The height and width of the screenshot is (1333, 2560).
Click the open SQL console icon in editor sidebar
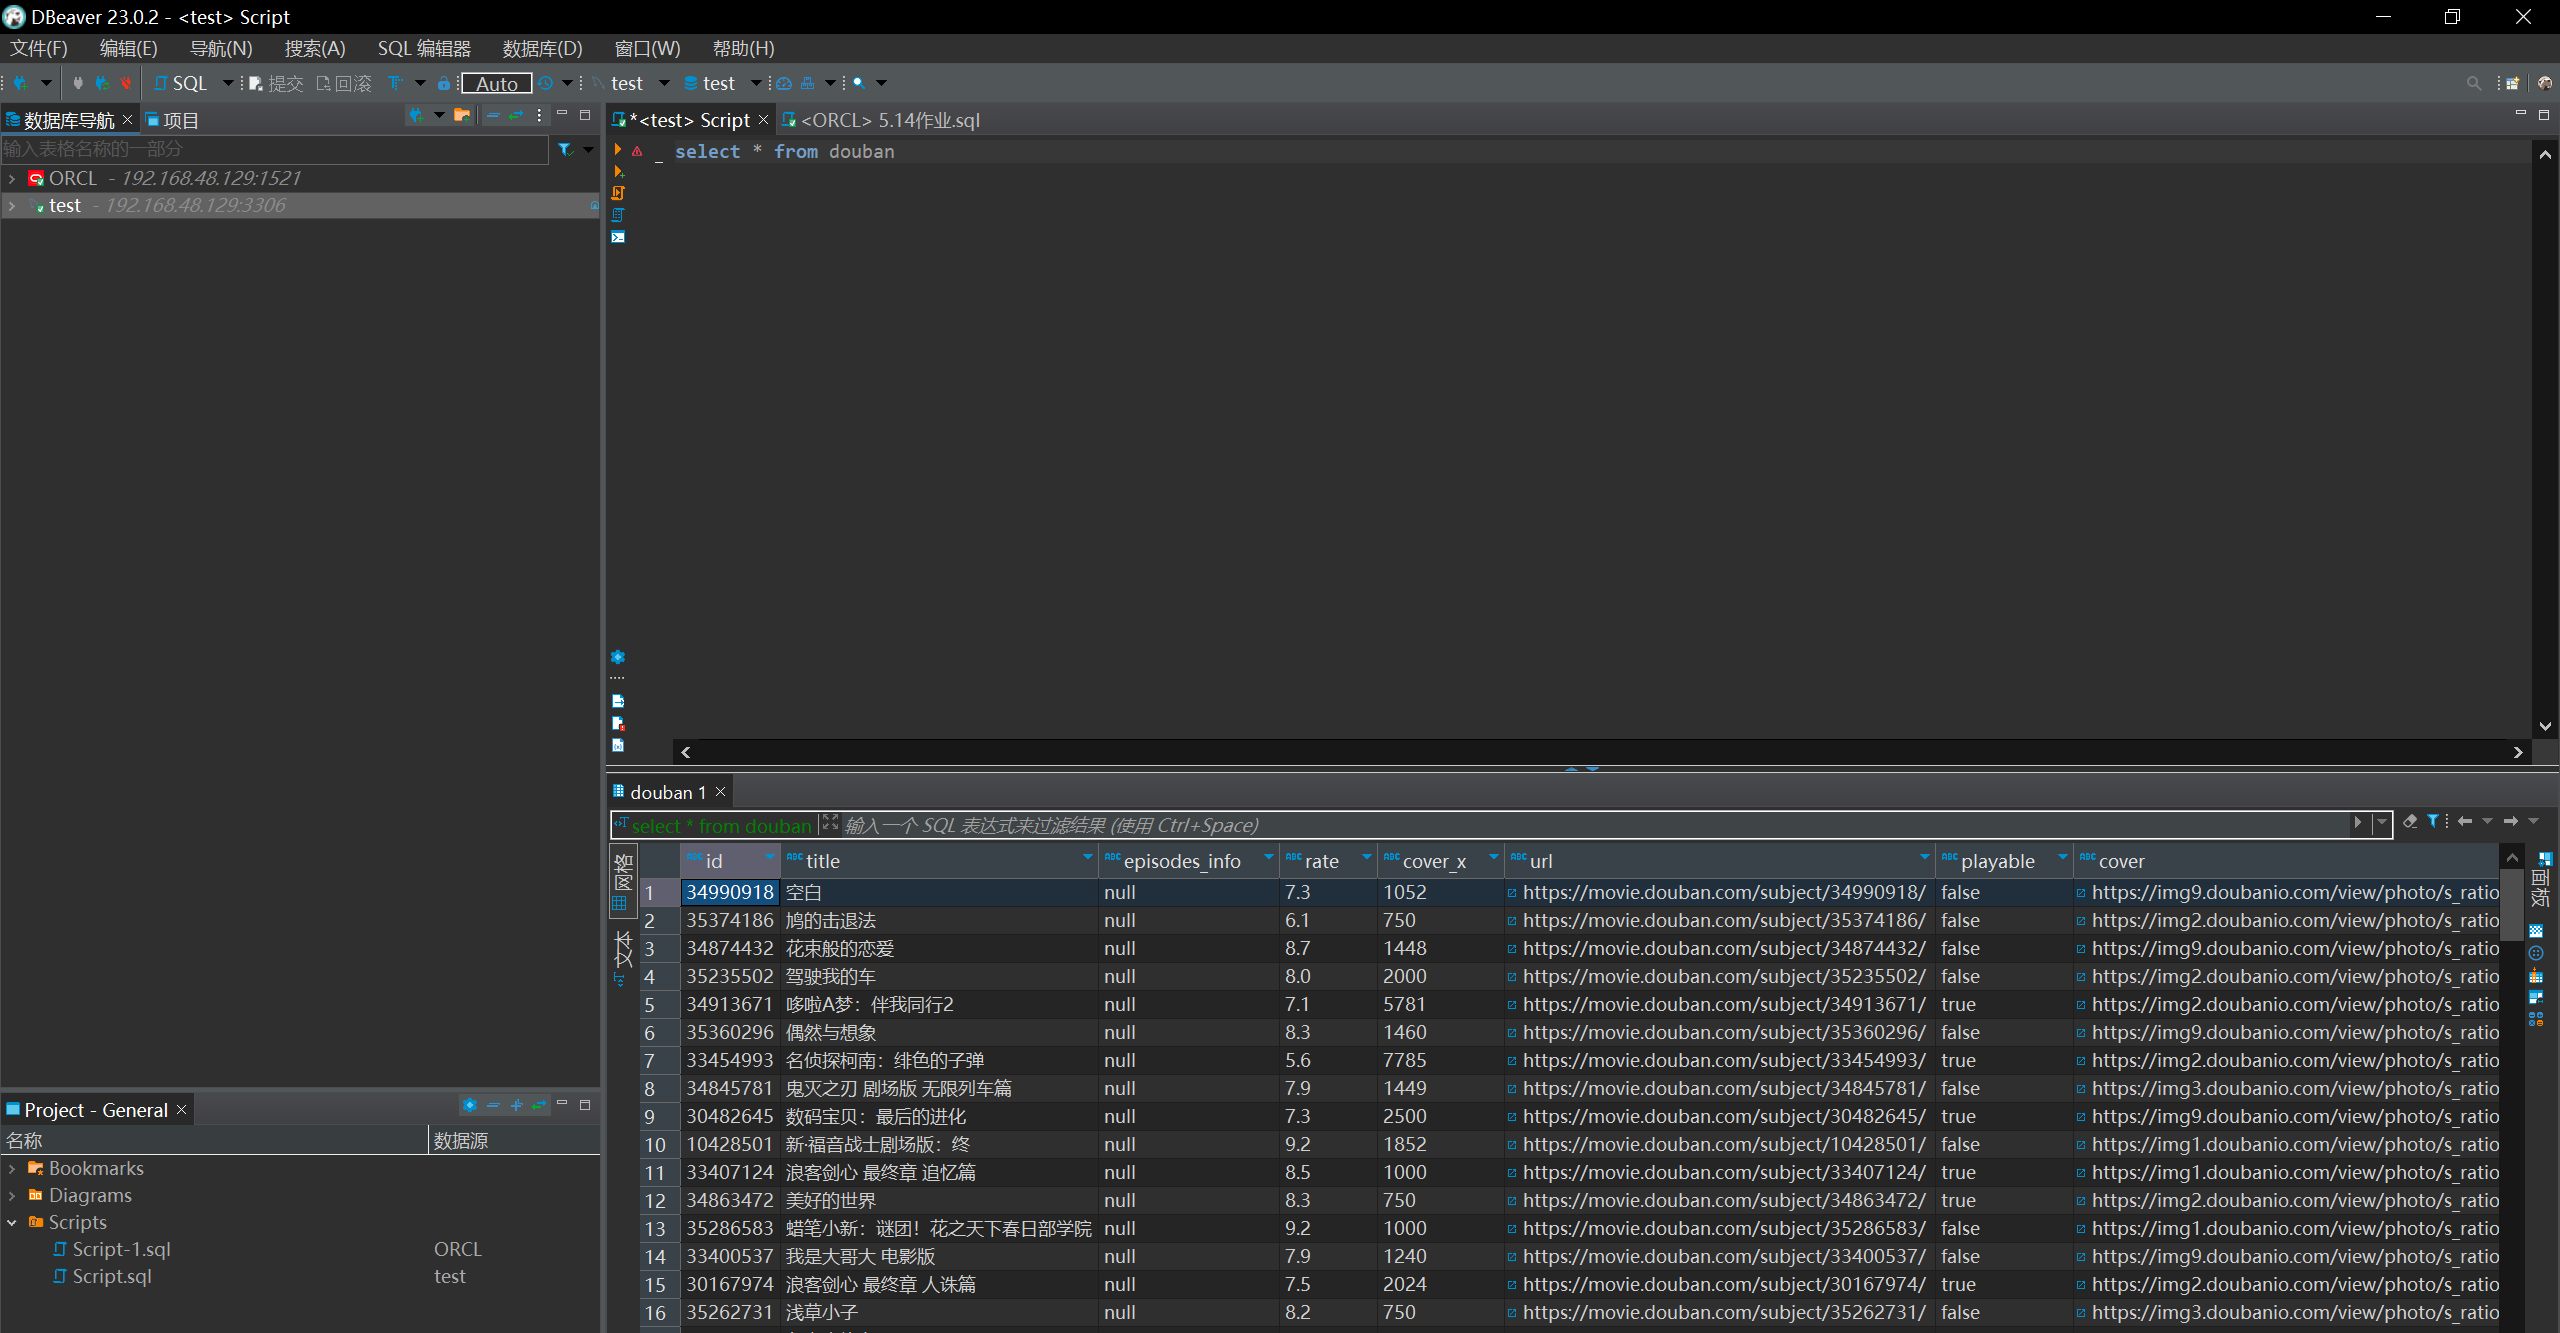coord(618,237)
